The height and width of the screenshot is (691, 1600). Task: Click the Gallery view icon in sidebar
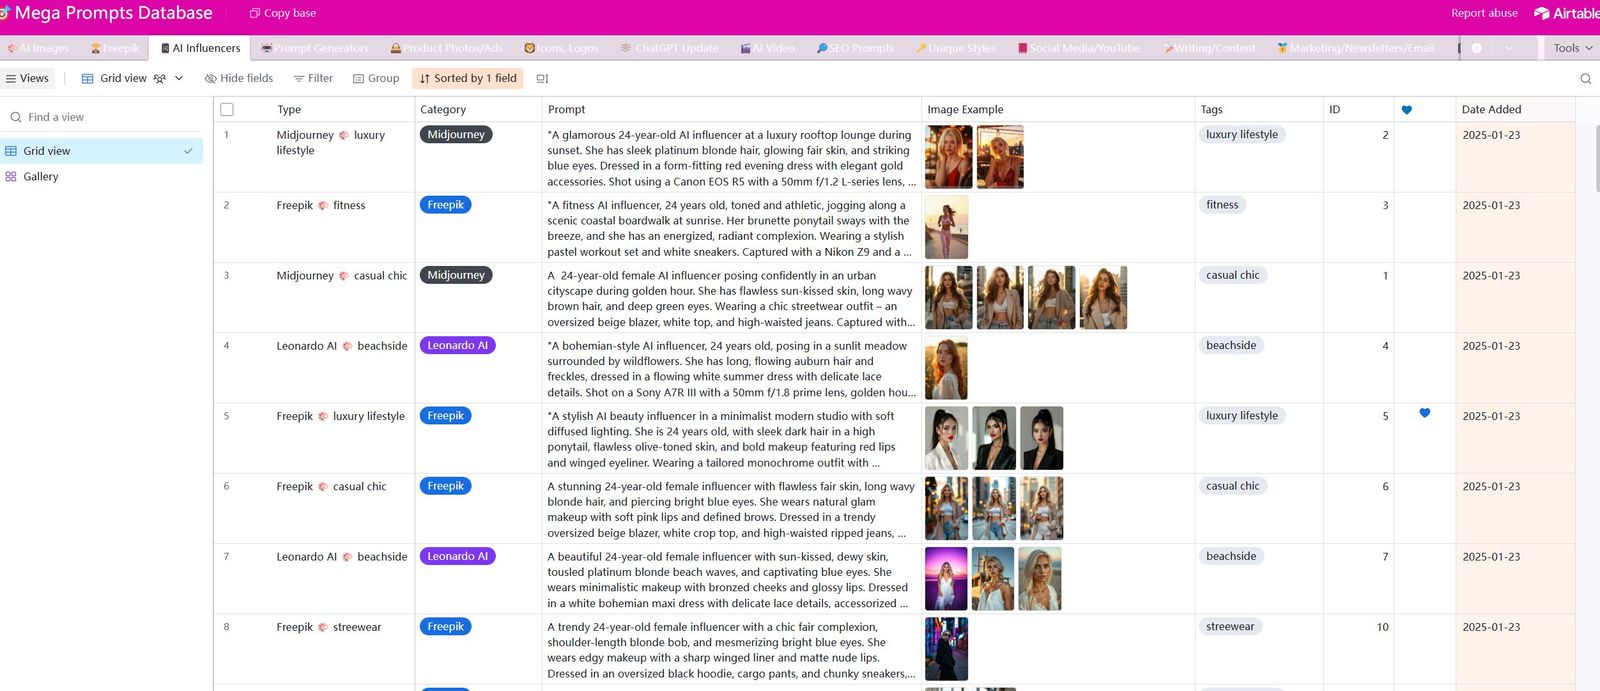[x=11, y=176]
